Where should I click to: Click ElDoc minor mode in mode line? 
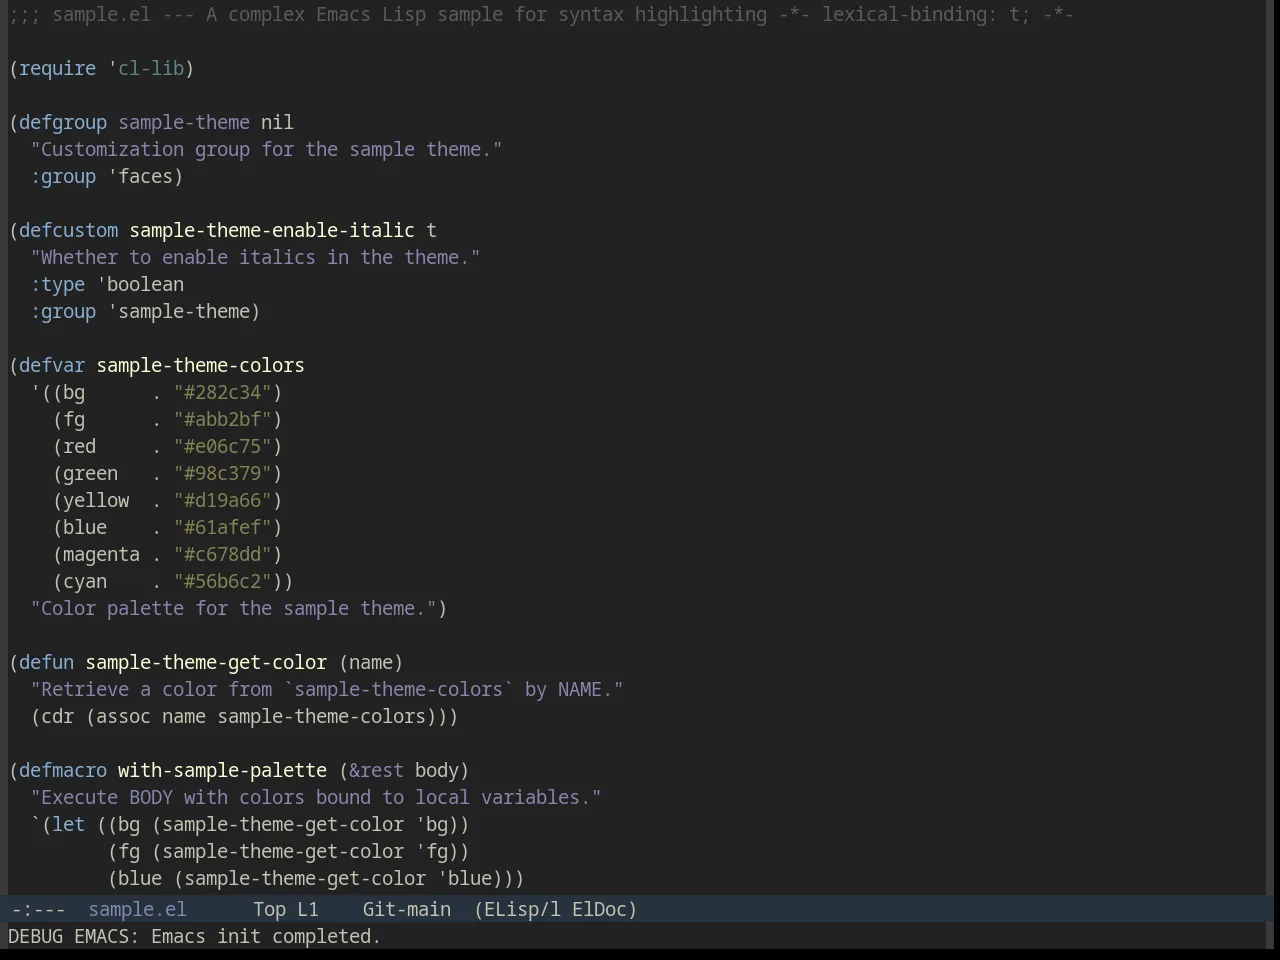599,909
